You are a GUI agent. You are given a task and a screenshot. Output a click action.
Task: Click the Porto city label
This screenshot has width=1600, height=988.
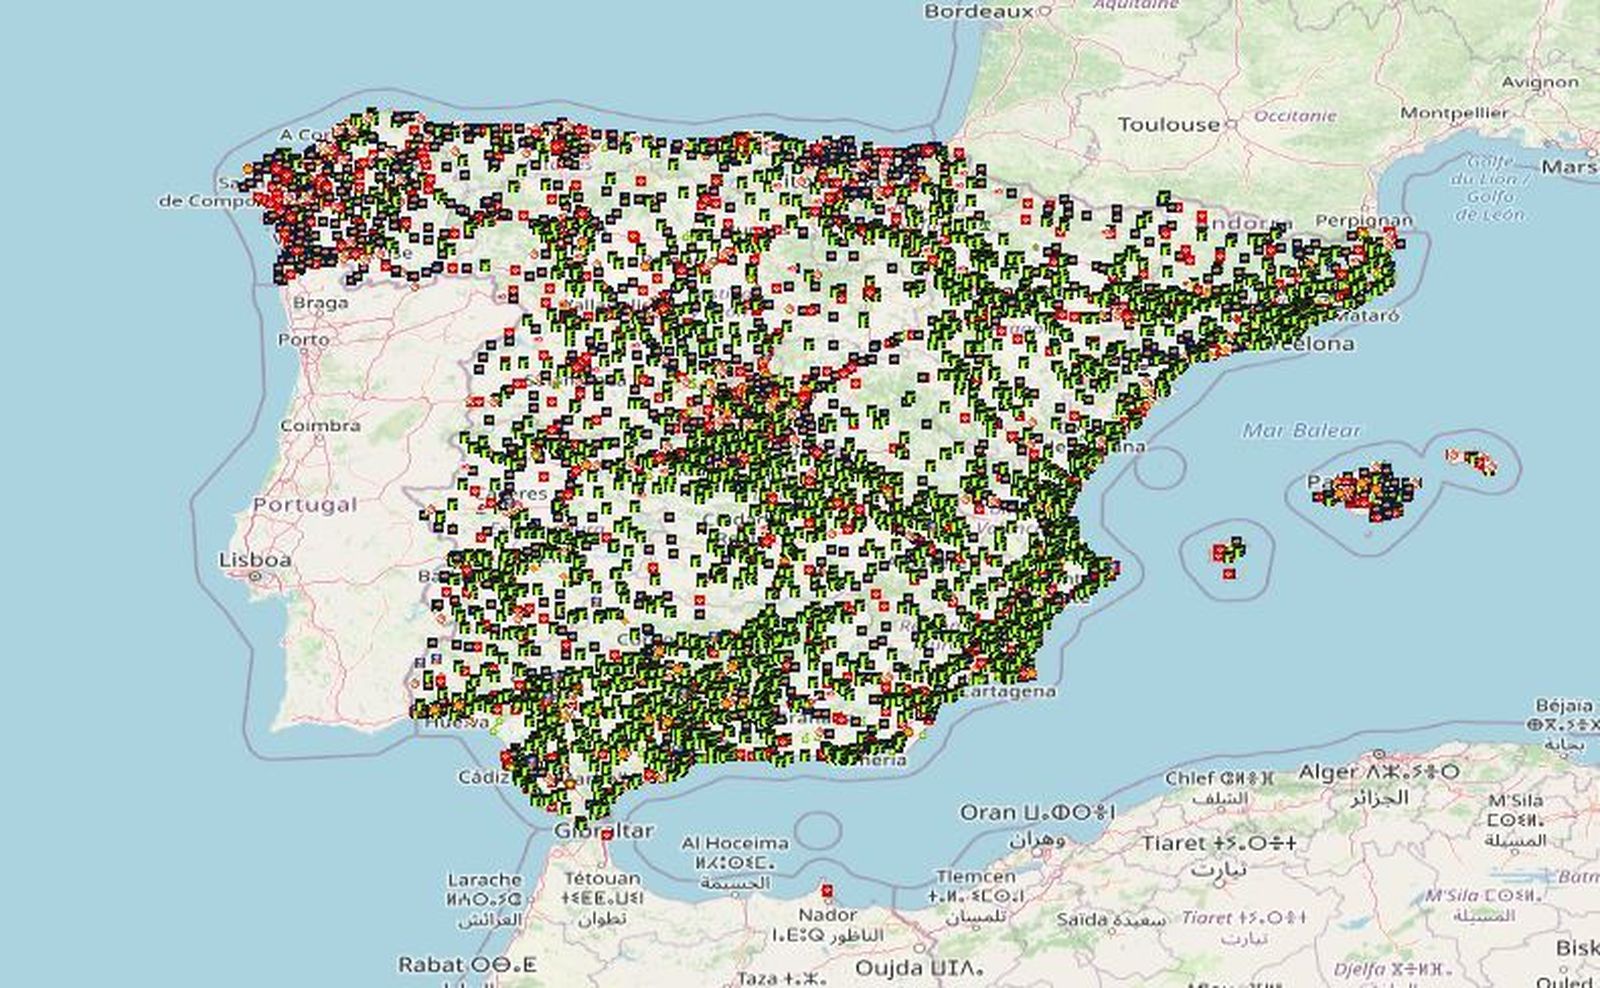[304, 340]
